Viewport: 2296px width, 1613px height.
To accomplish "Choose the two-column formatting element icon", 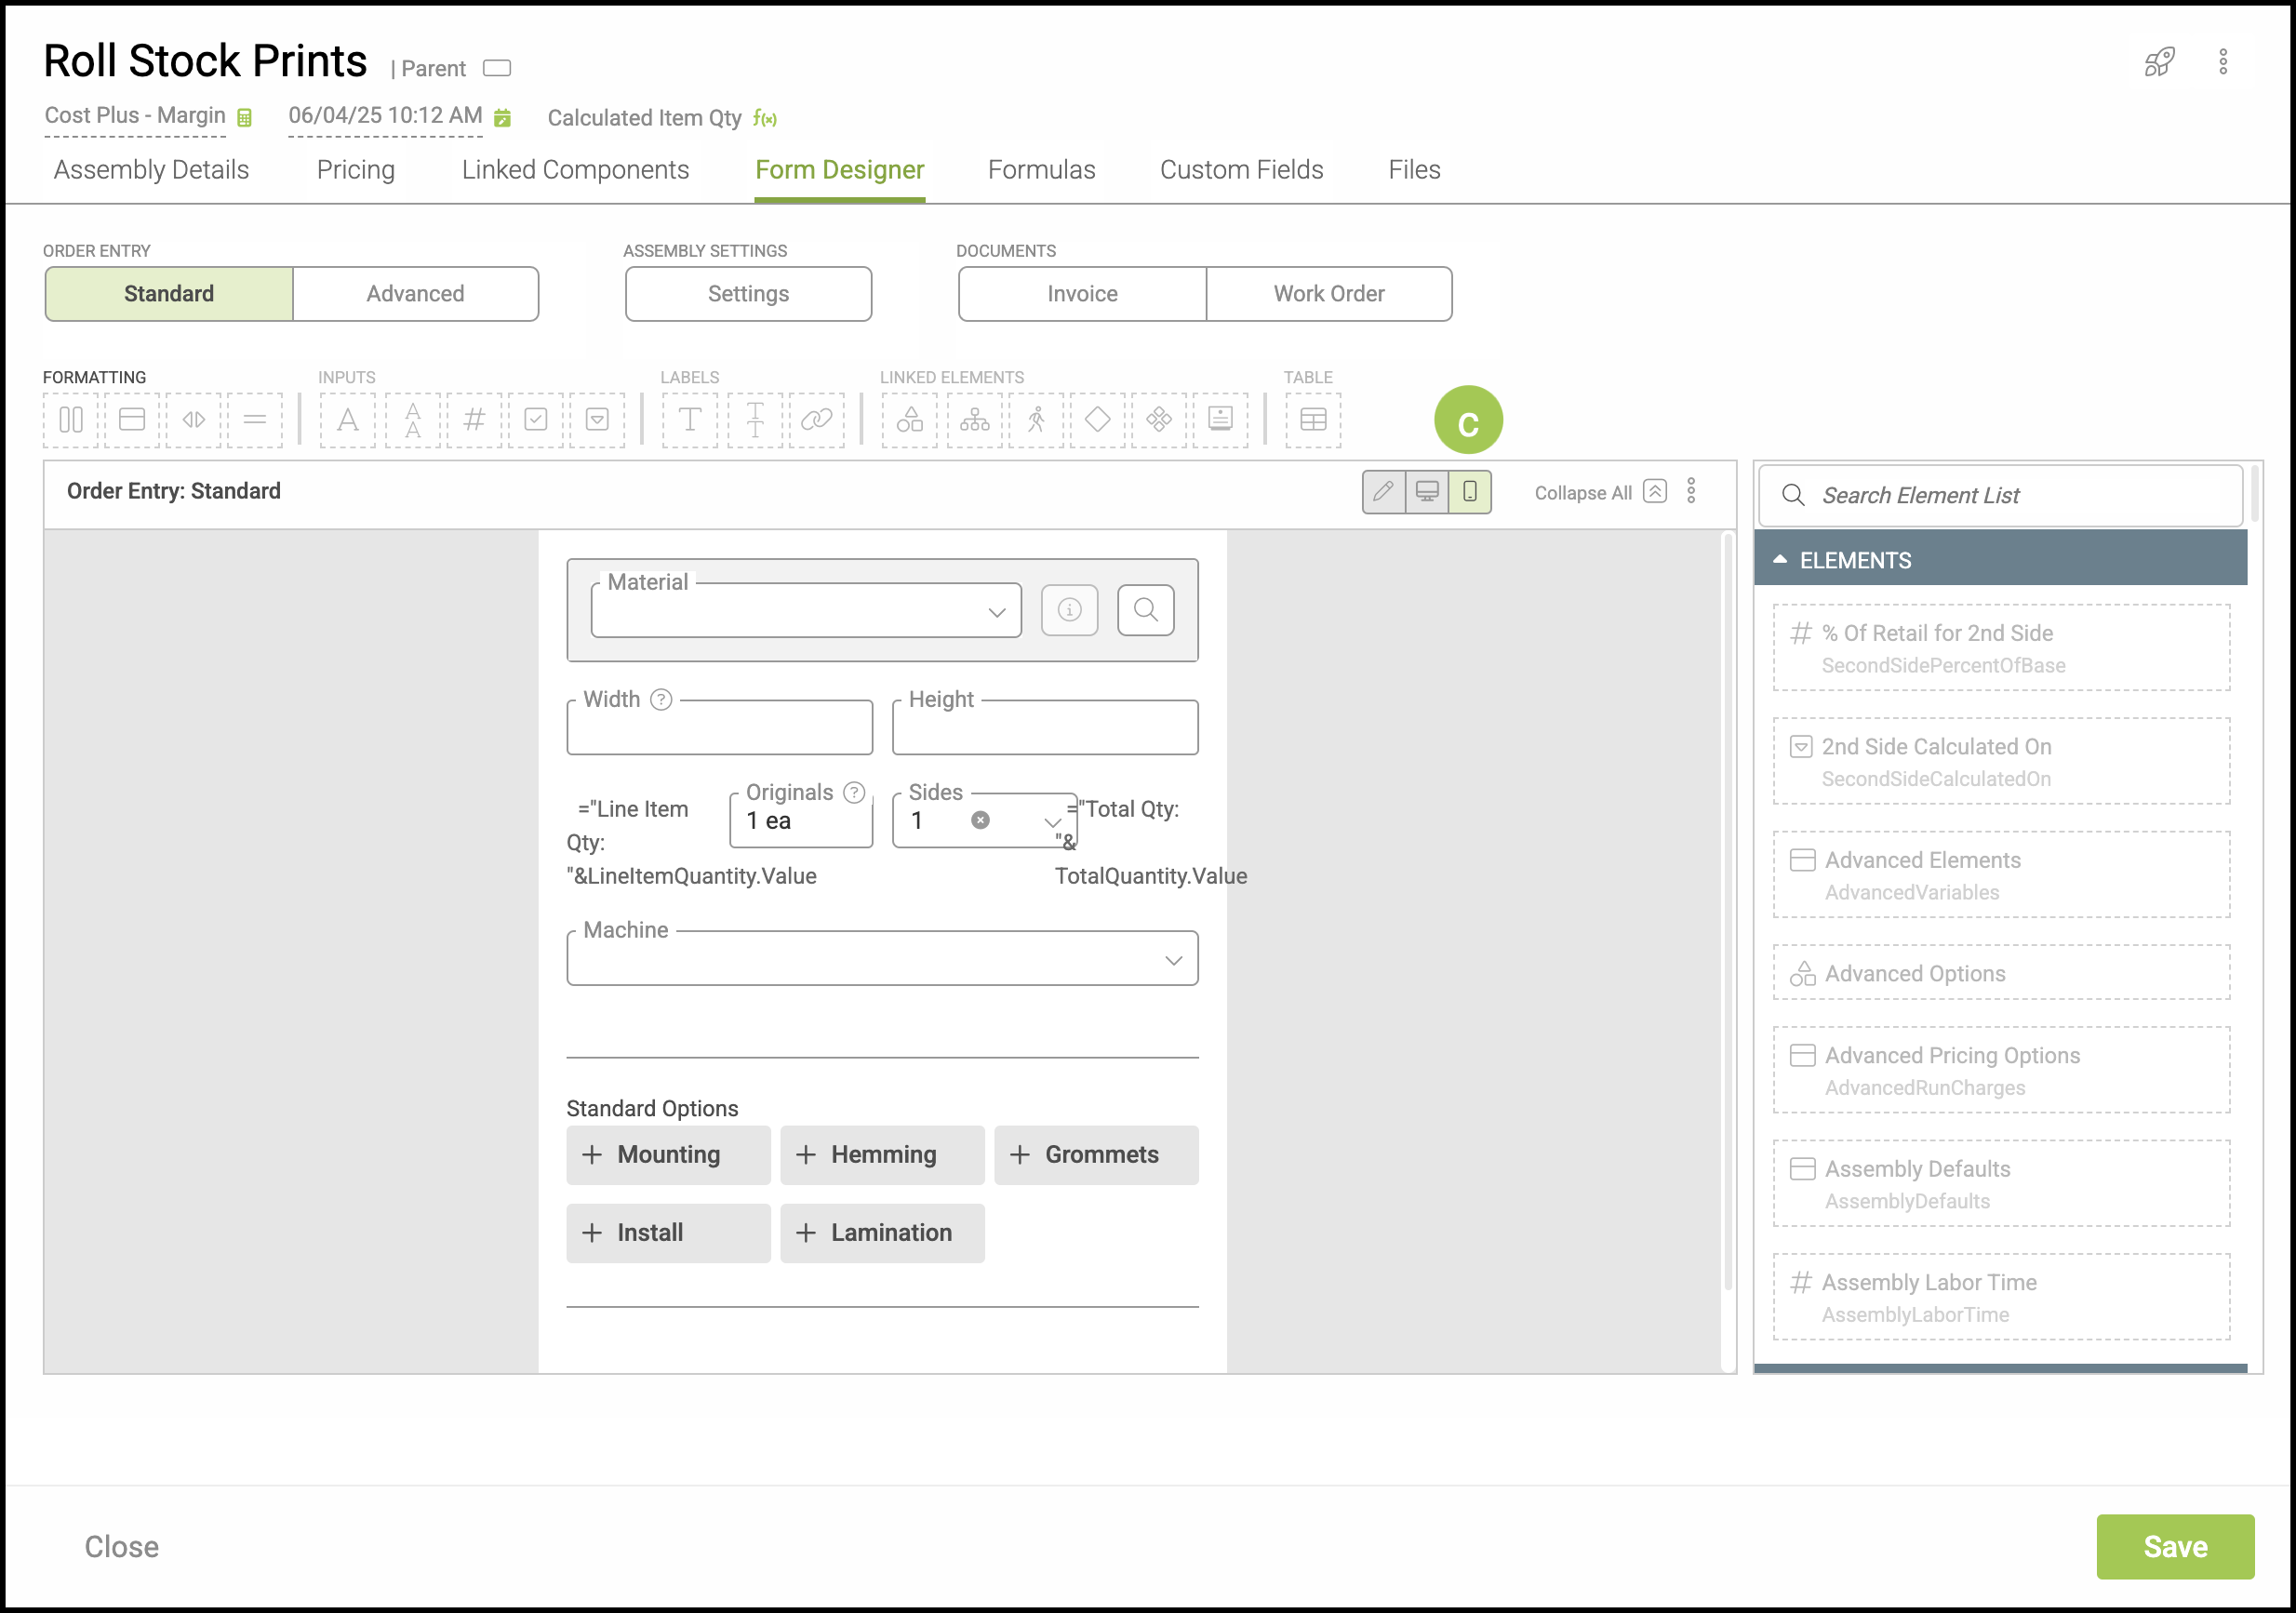I will pos(71,419).
